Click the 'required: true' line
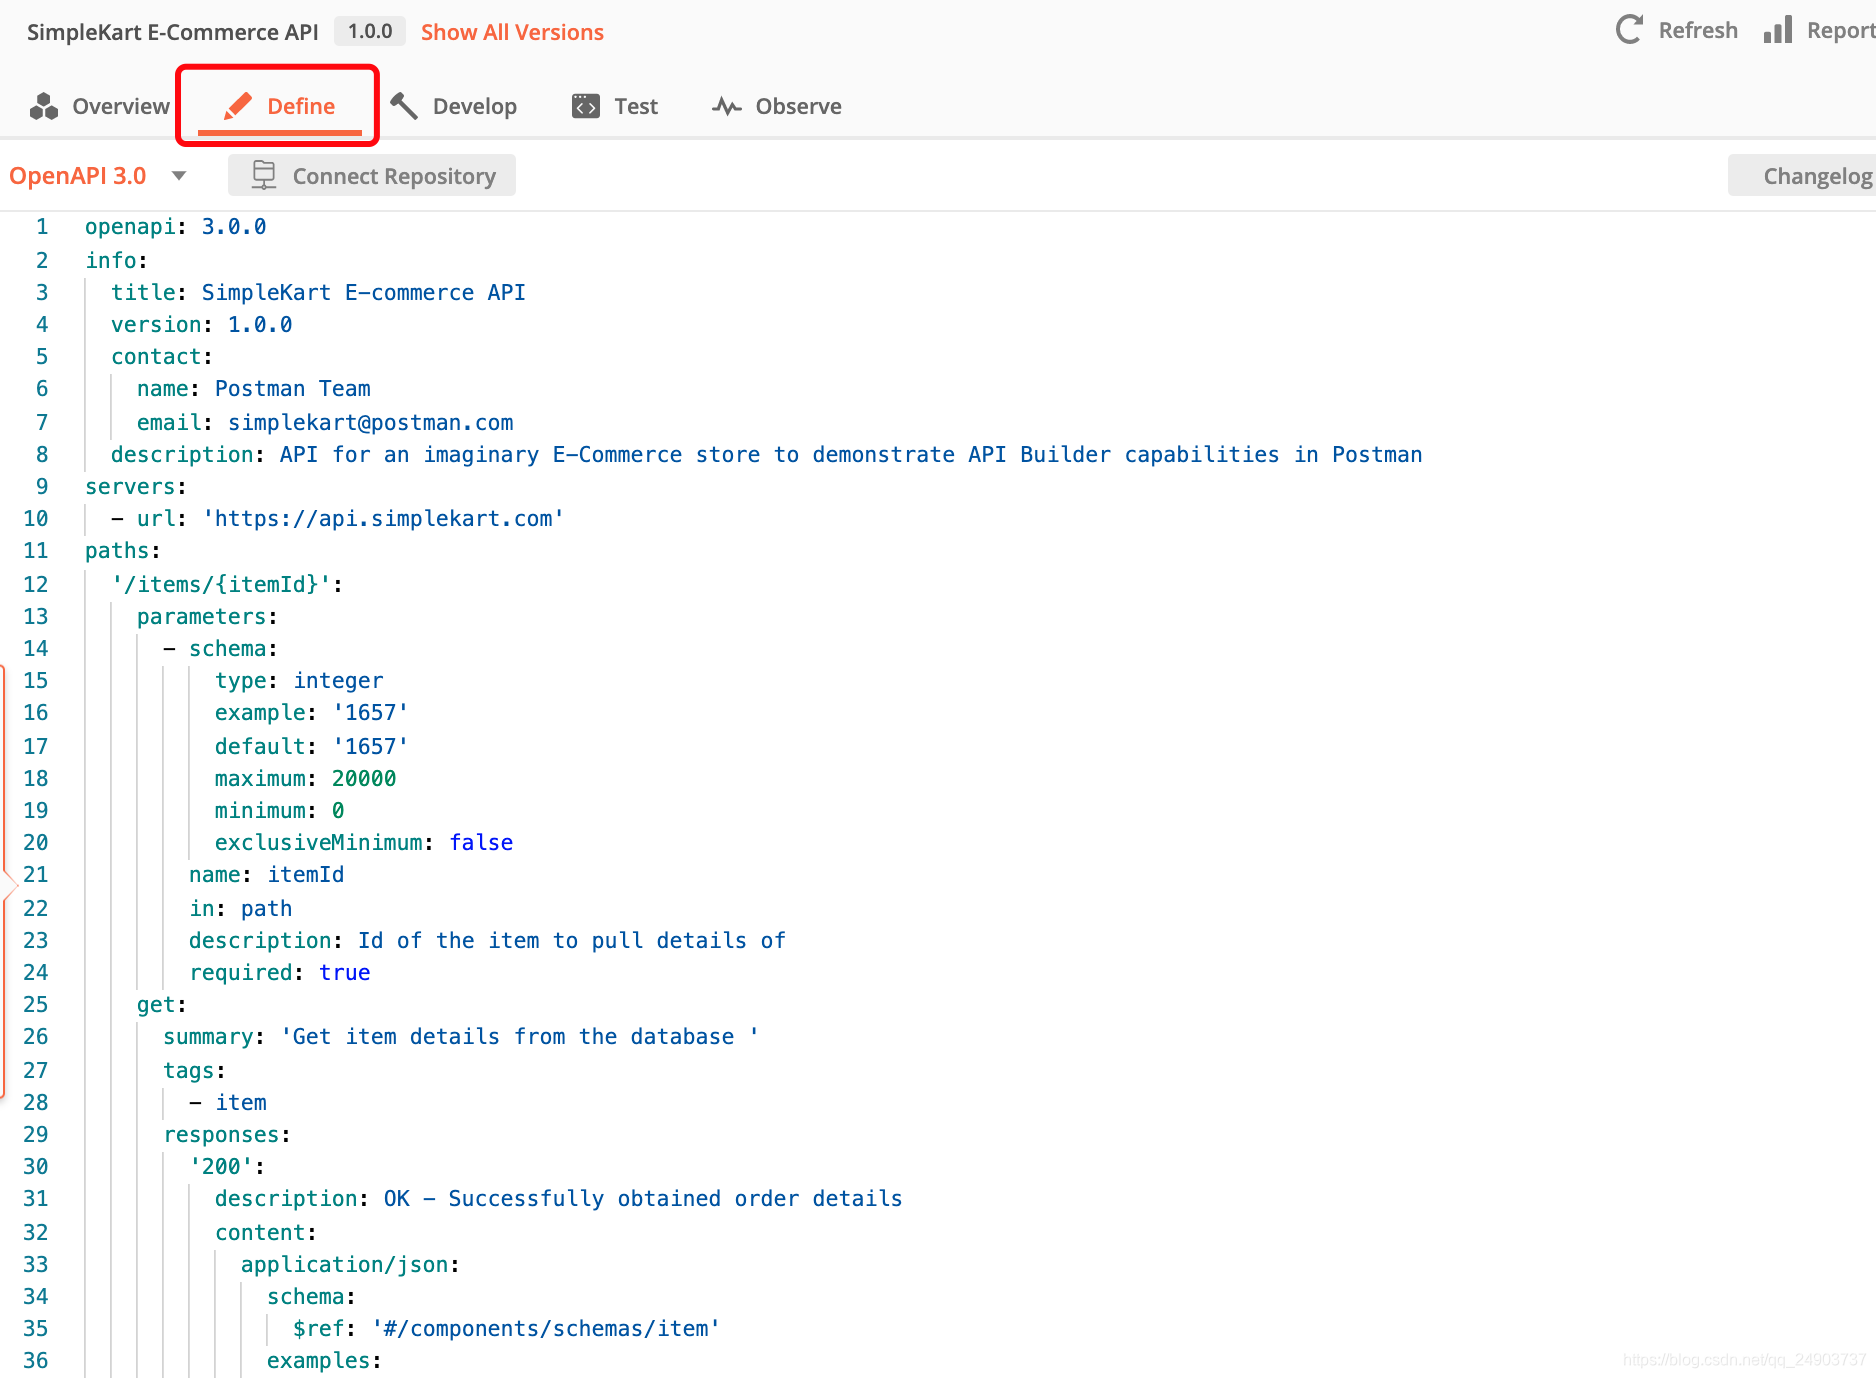This screenshot has width=1876, height=1378. 280,972
